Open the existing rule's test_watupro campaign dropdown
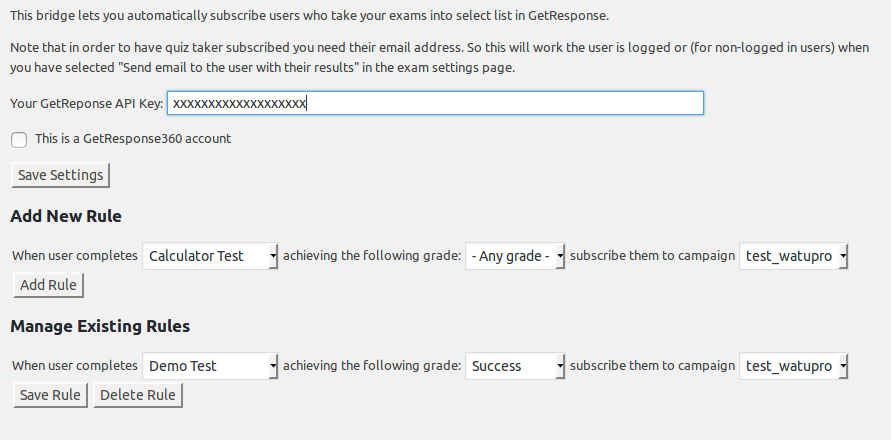Image resolution: width=891 pixels, height=440 pixels. tap(793, 366)
